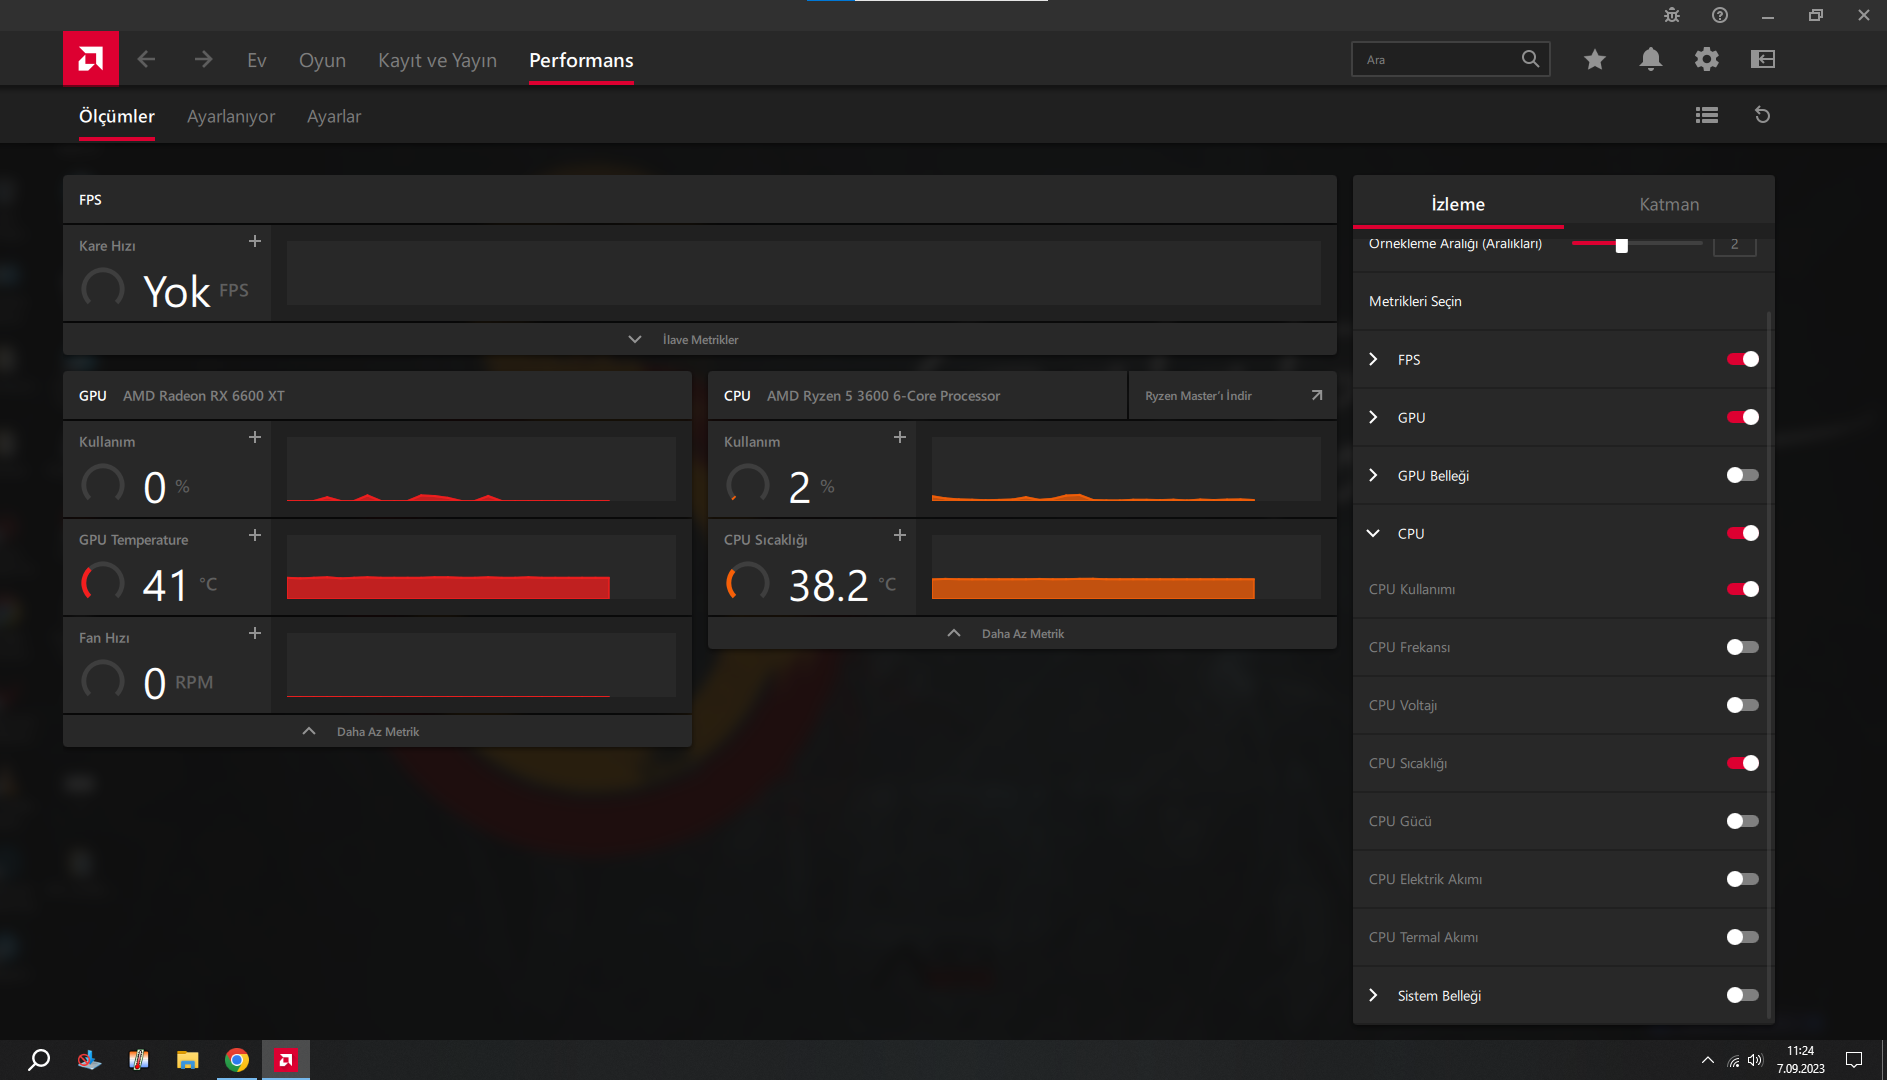Select the Performans tab
The image size is (1887, 1080).
click(581, 60)
